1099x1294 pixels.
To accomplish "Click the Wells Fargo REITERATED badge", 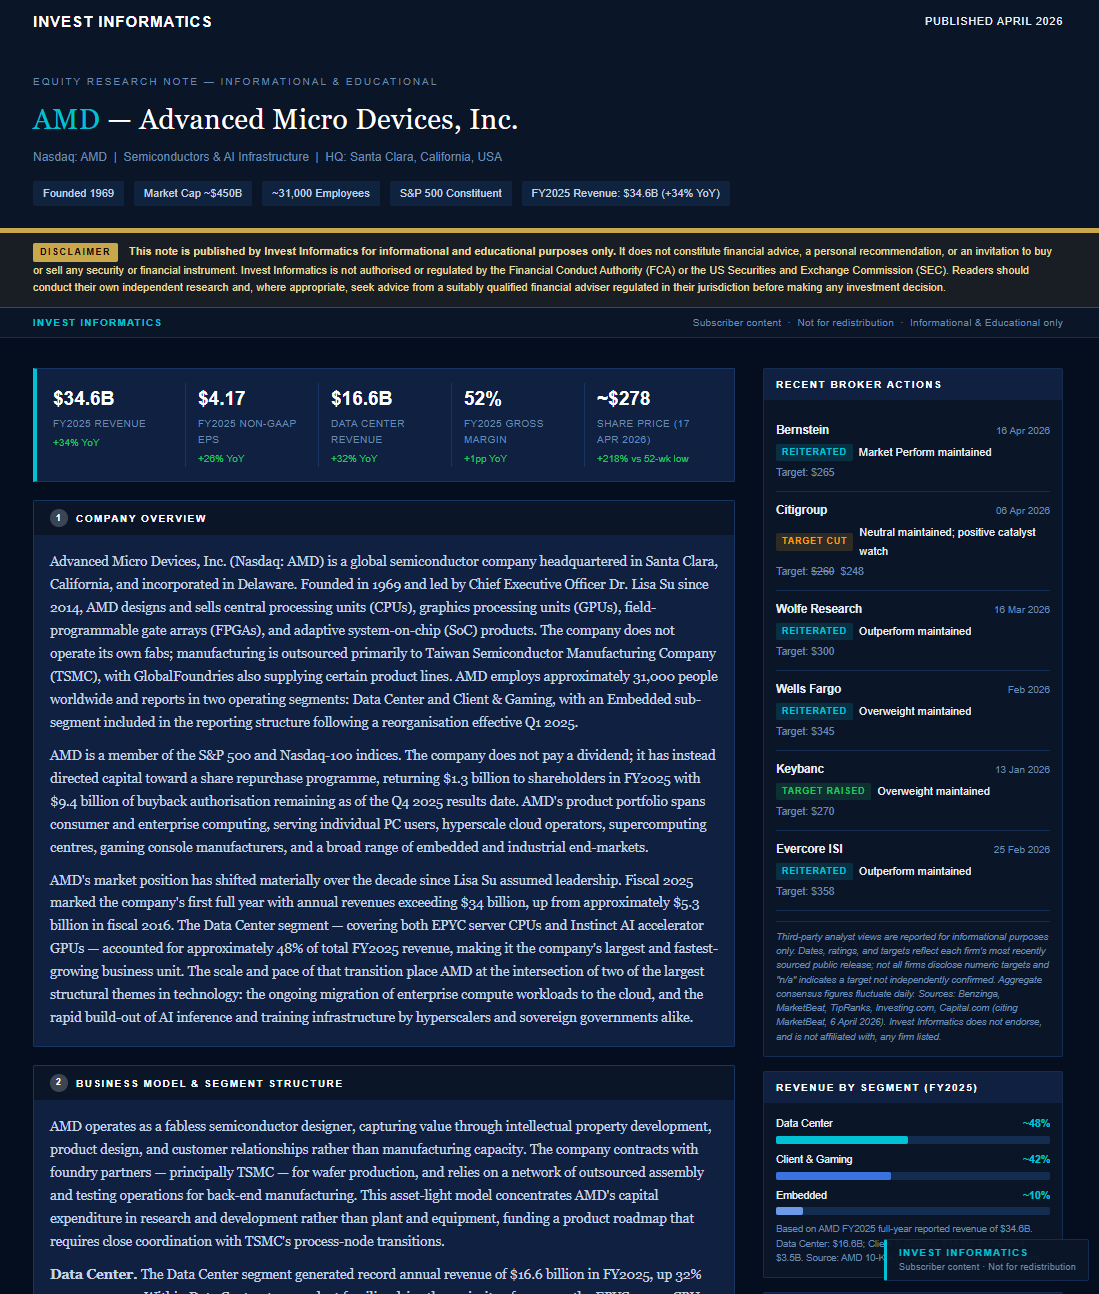I will (814, 711).
